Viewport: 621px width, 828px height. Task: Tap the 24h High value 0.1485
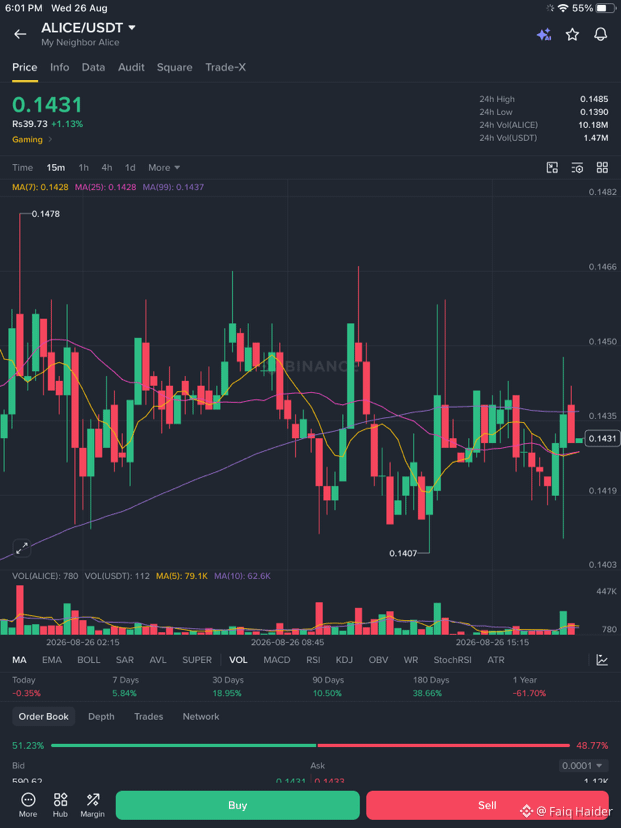point(594,99)
